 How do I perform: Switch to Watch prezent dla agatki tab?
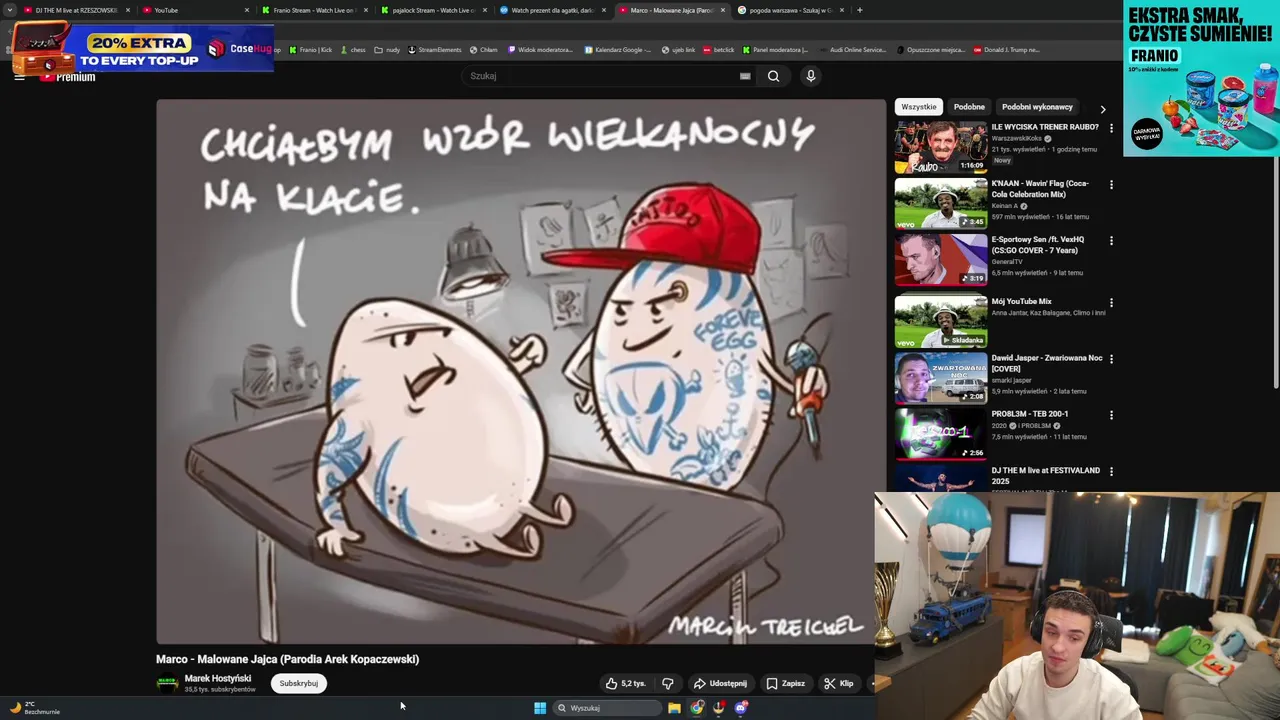click(551, 10)
